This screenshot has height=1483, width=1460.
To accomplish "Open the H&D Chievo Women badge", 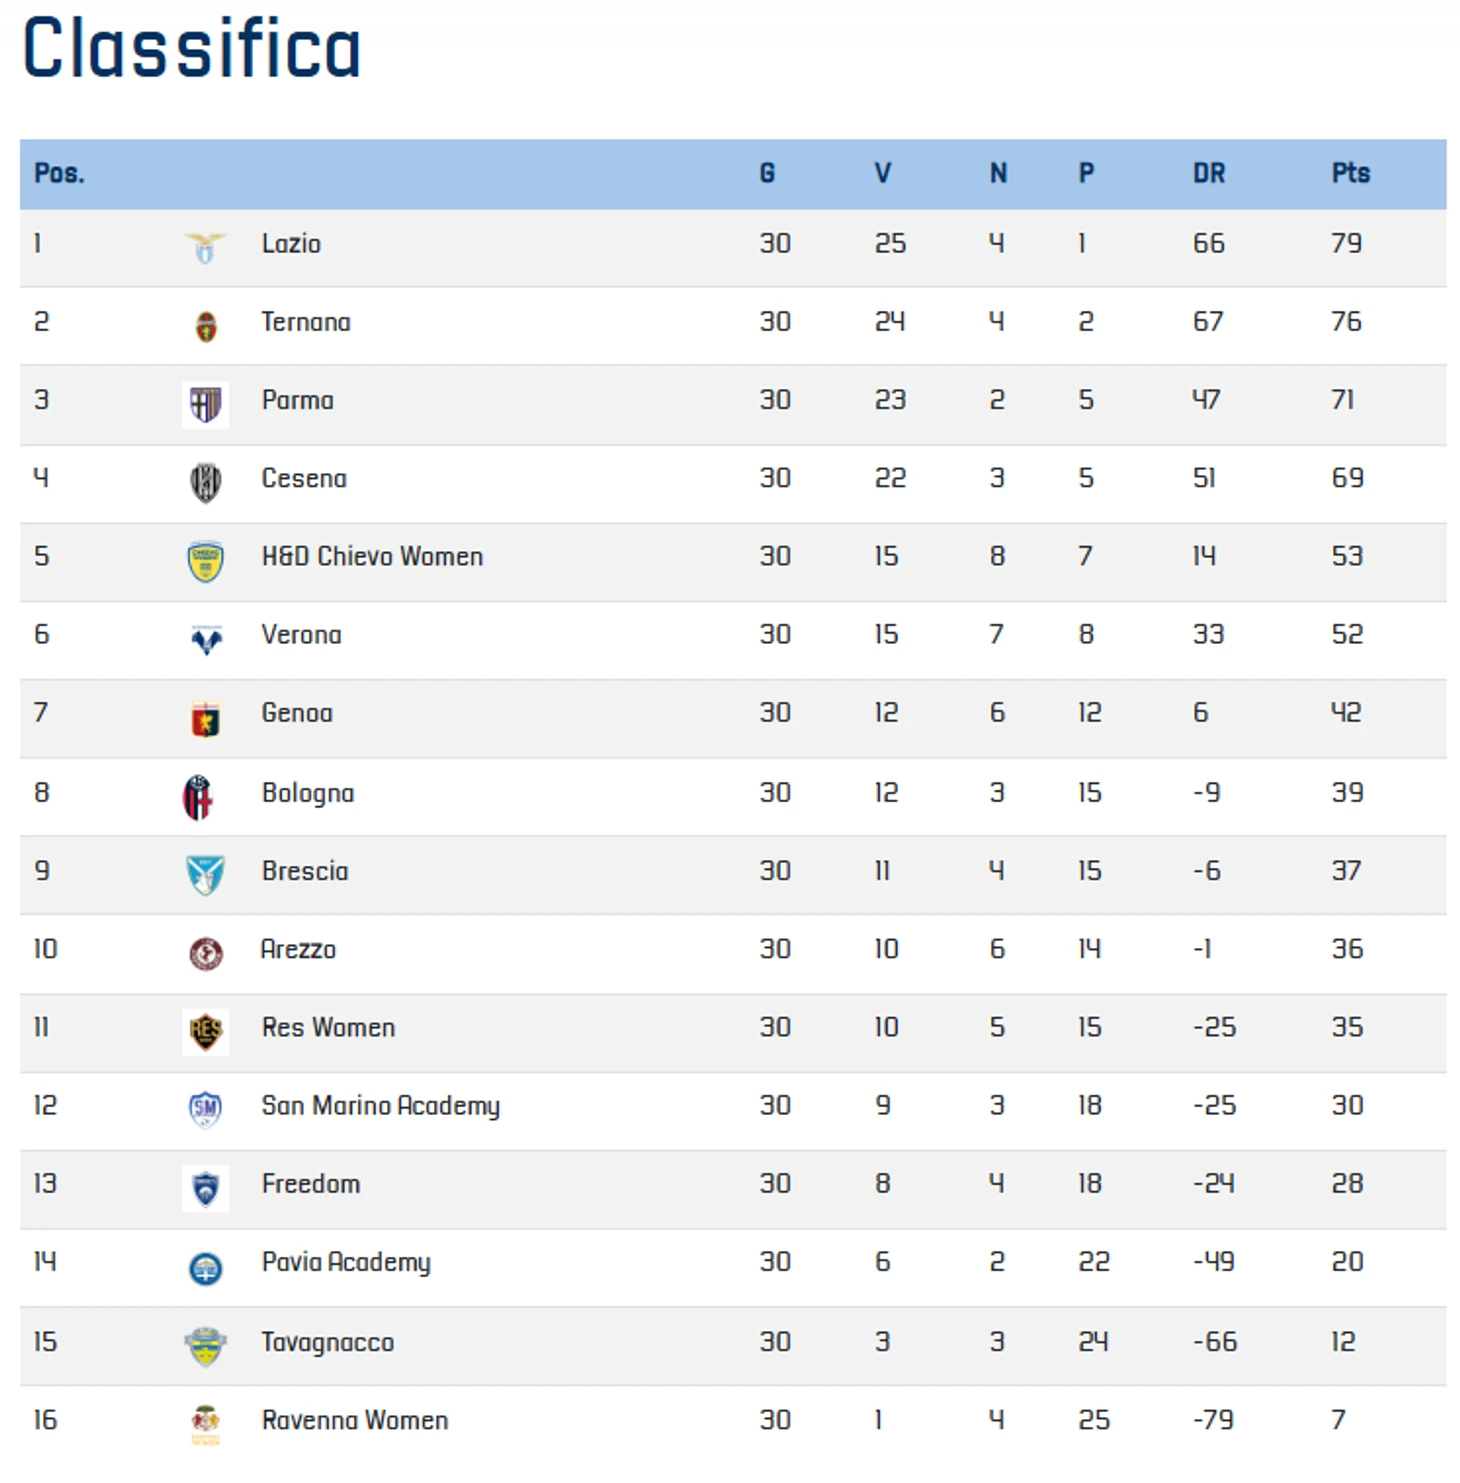I will tap(205, 561).
